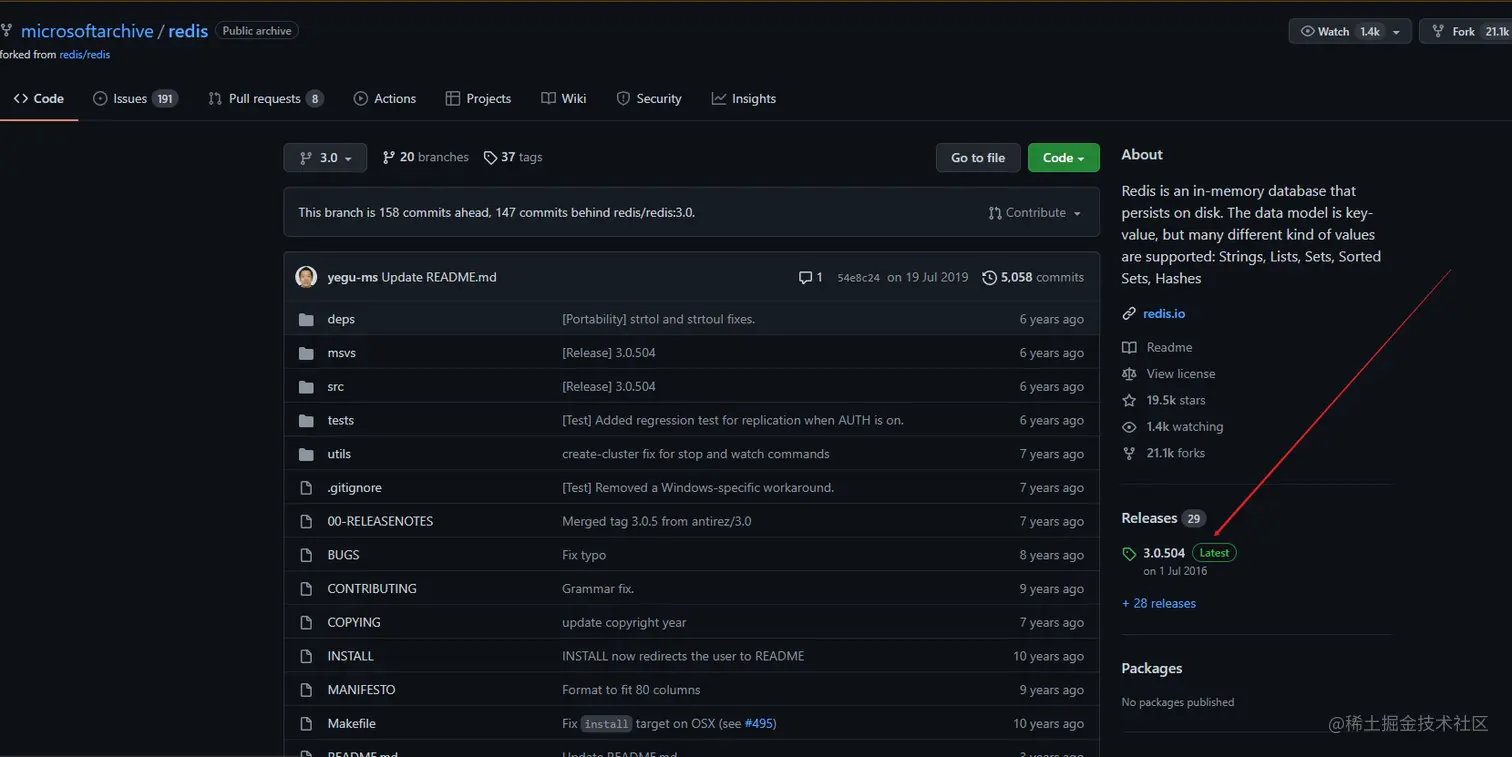This screenshot has width=1512, height=757.
Task: Open the "create-cluster fix for stop and watch commands" commit
Action: coord(696,454)
